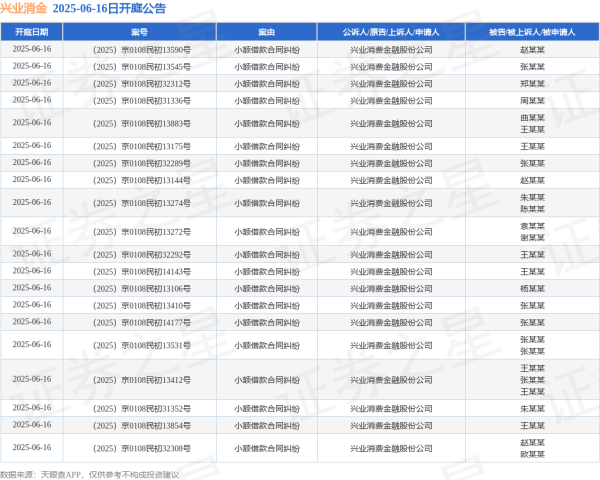600x480 pixels.
Task: Click 小额借款合同纠纷 in the 13545号 row
Action: click(267, 67)
